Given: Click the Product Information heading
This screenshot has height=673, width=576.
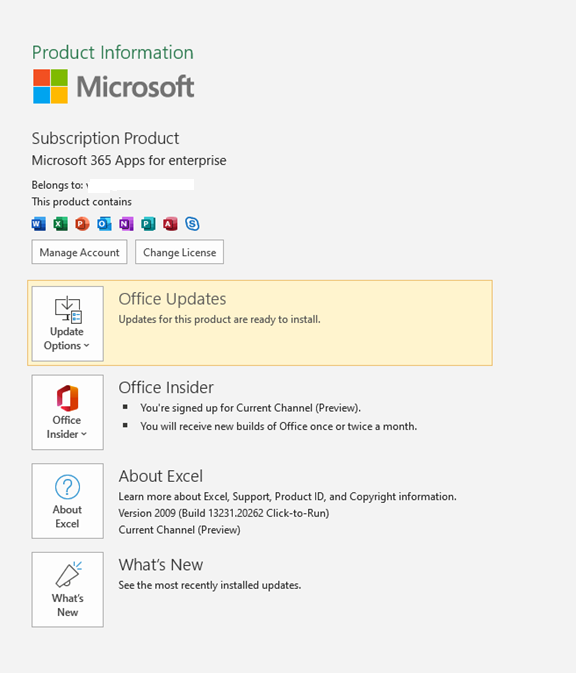Looking at the screenshot, I should click(113, 52).
